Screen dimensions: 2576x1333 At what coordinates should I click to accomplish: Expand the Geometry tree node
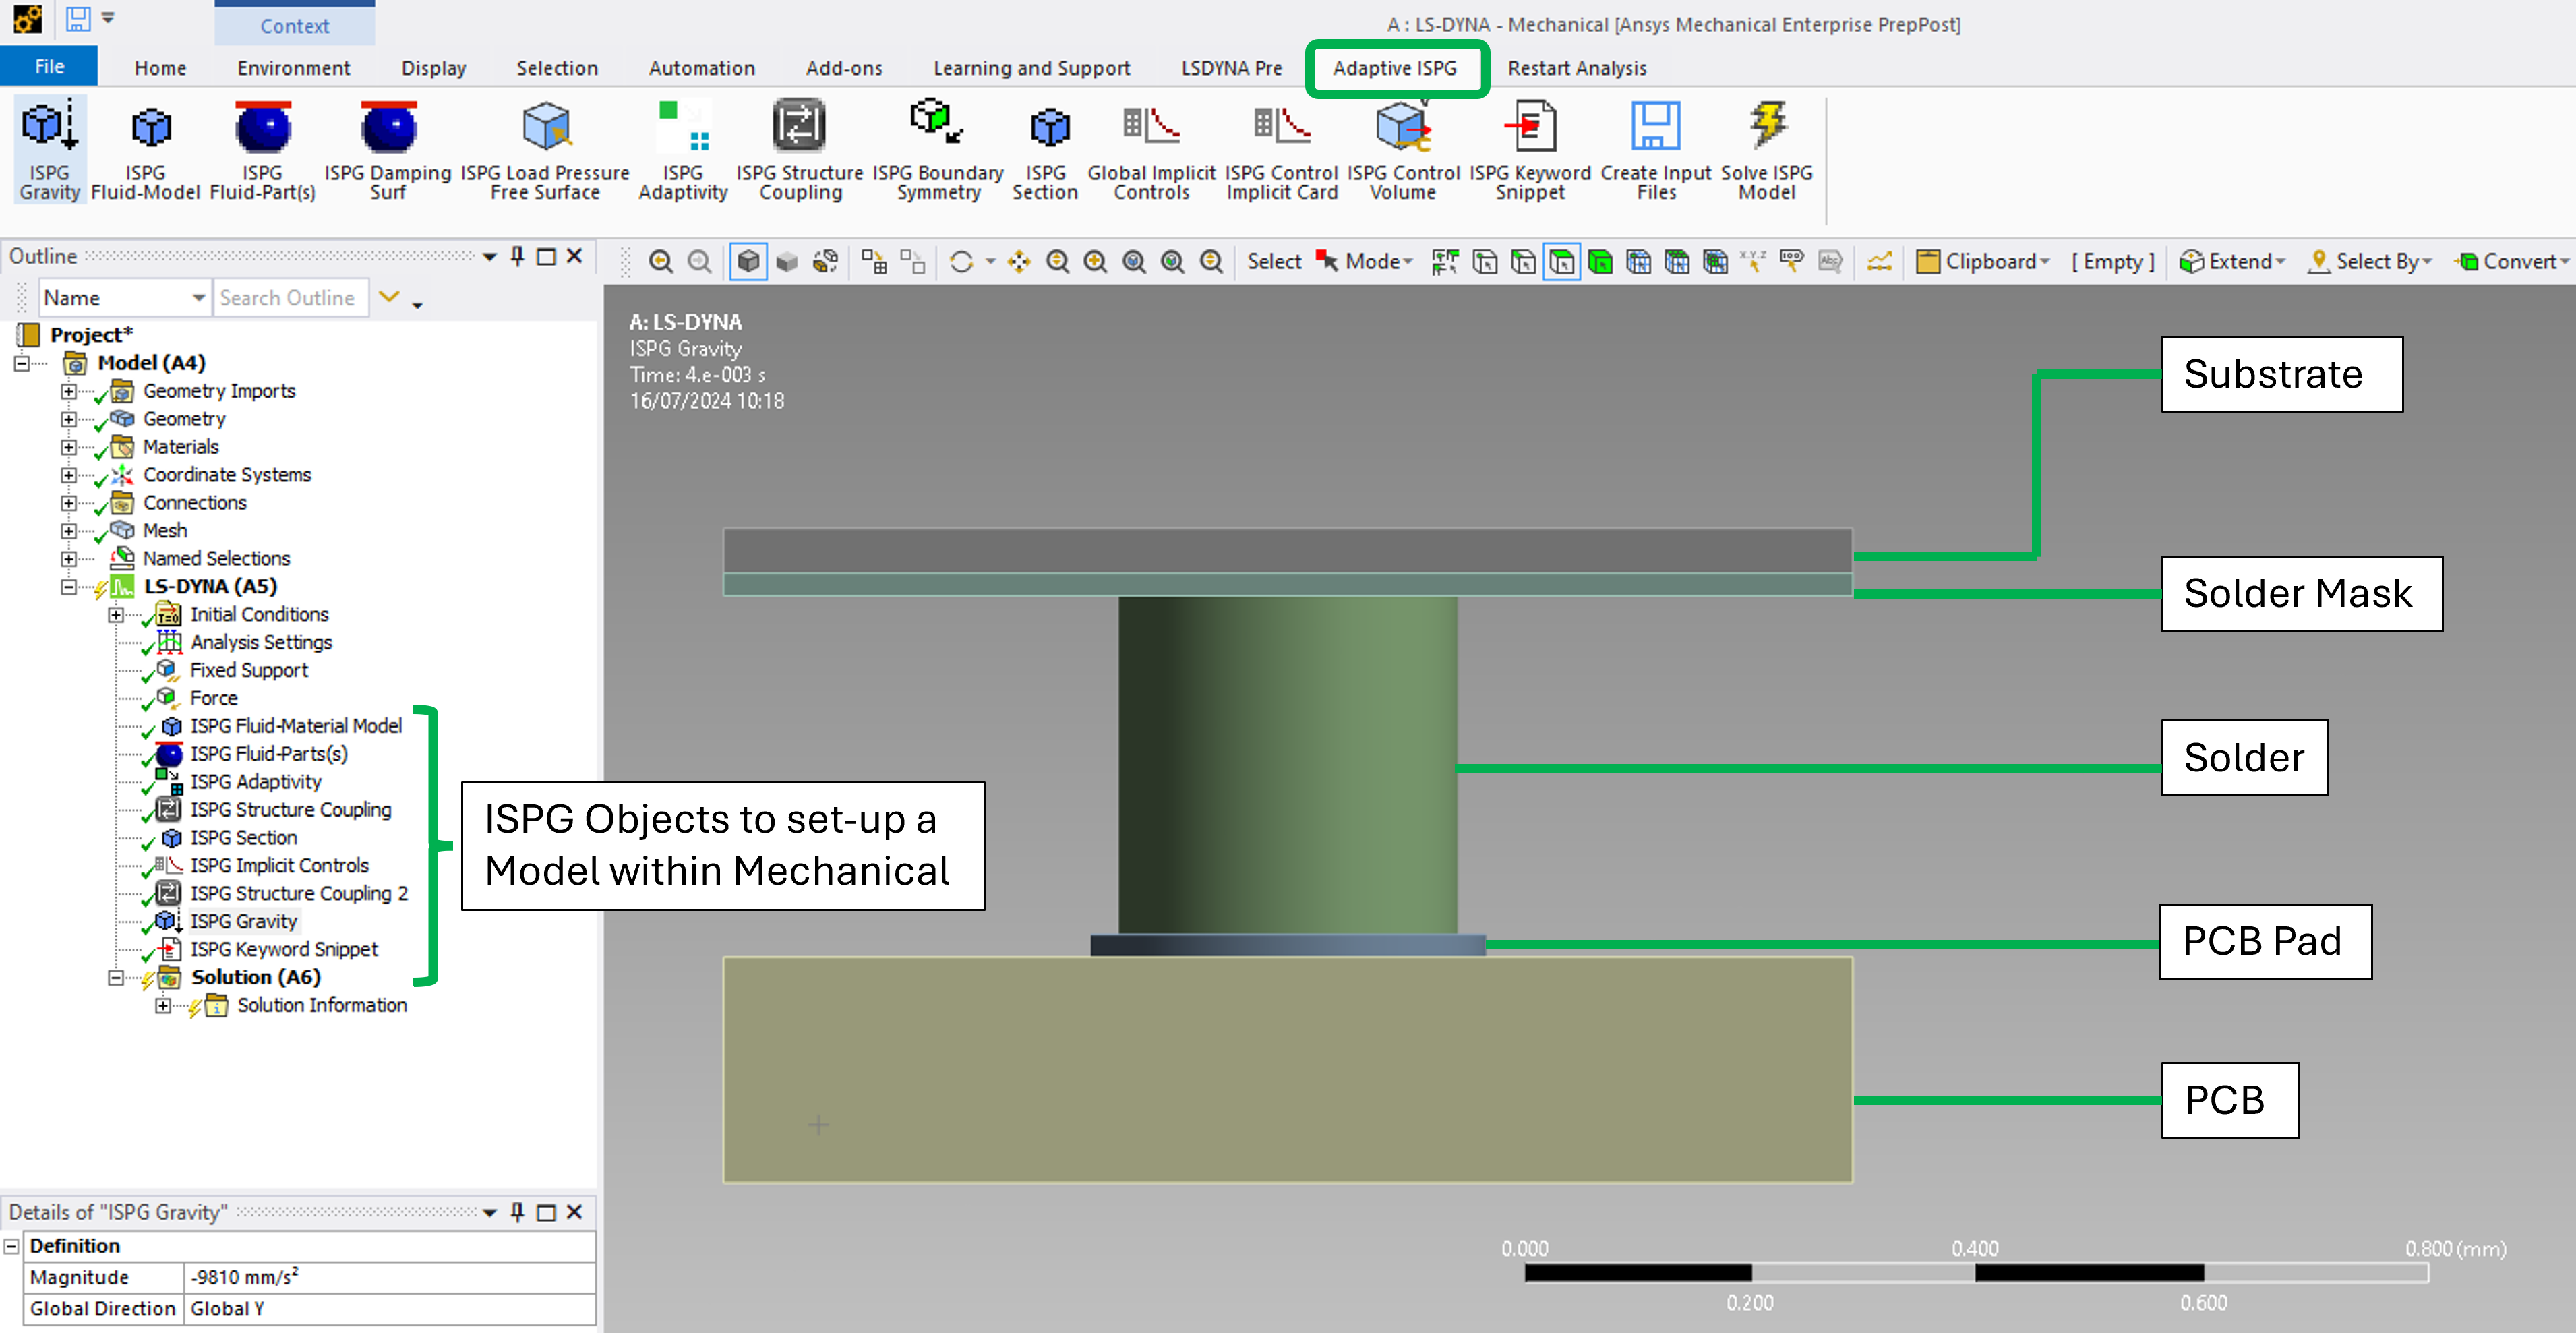pyautogui.click(x=68, y=419)
